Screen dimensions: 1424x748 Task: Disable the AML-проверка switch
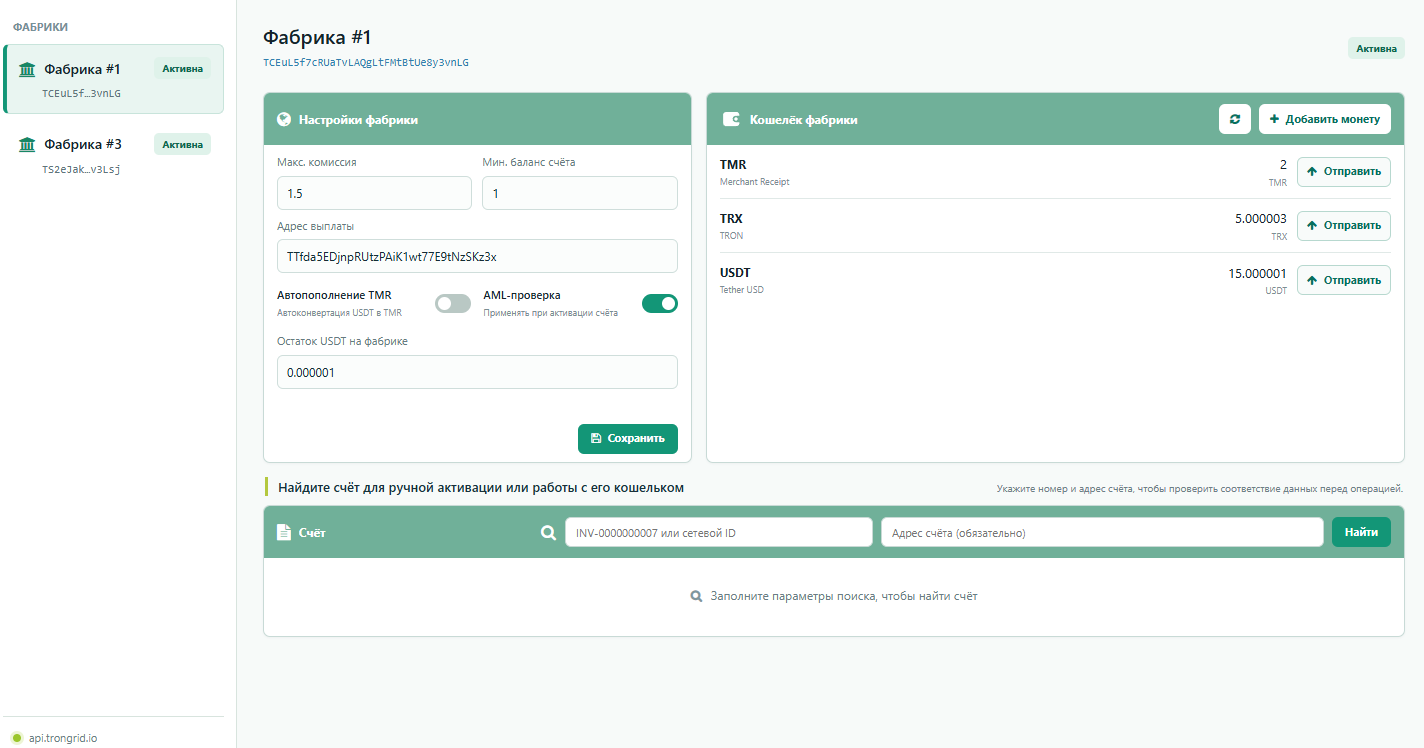point(660,303)
